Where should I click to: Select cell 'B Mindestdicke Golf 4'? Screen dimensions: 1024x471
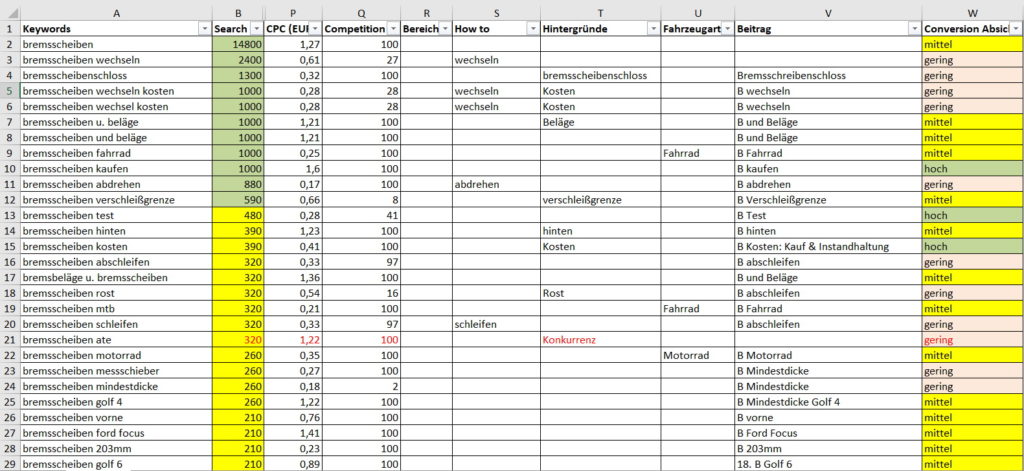click(828, 402)
